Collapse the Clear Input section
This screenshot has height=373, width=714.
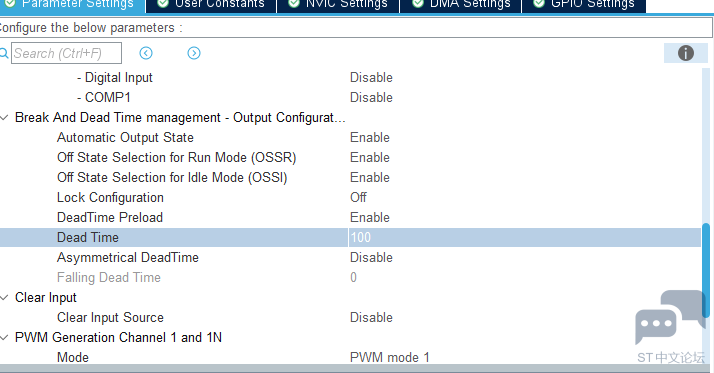pyautogui.click(x=4, y=298)
